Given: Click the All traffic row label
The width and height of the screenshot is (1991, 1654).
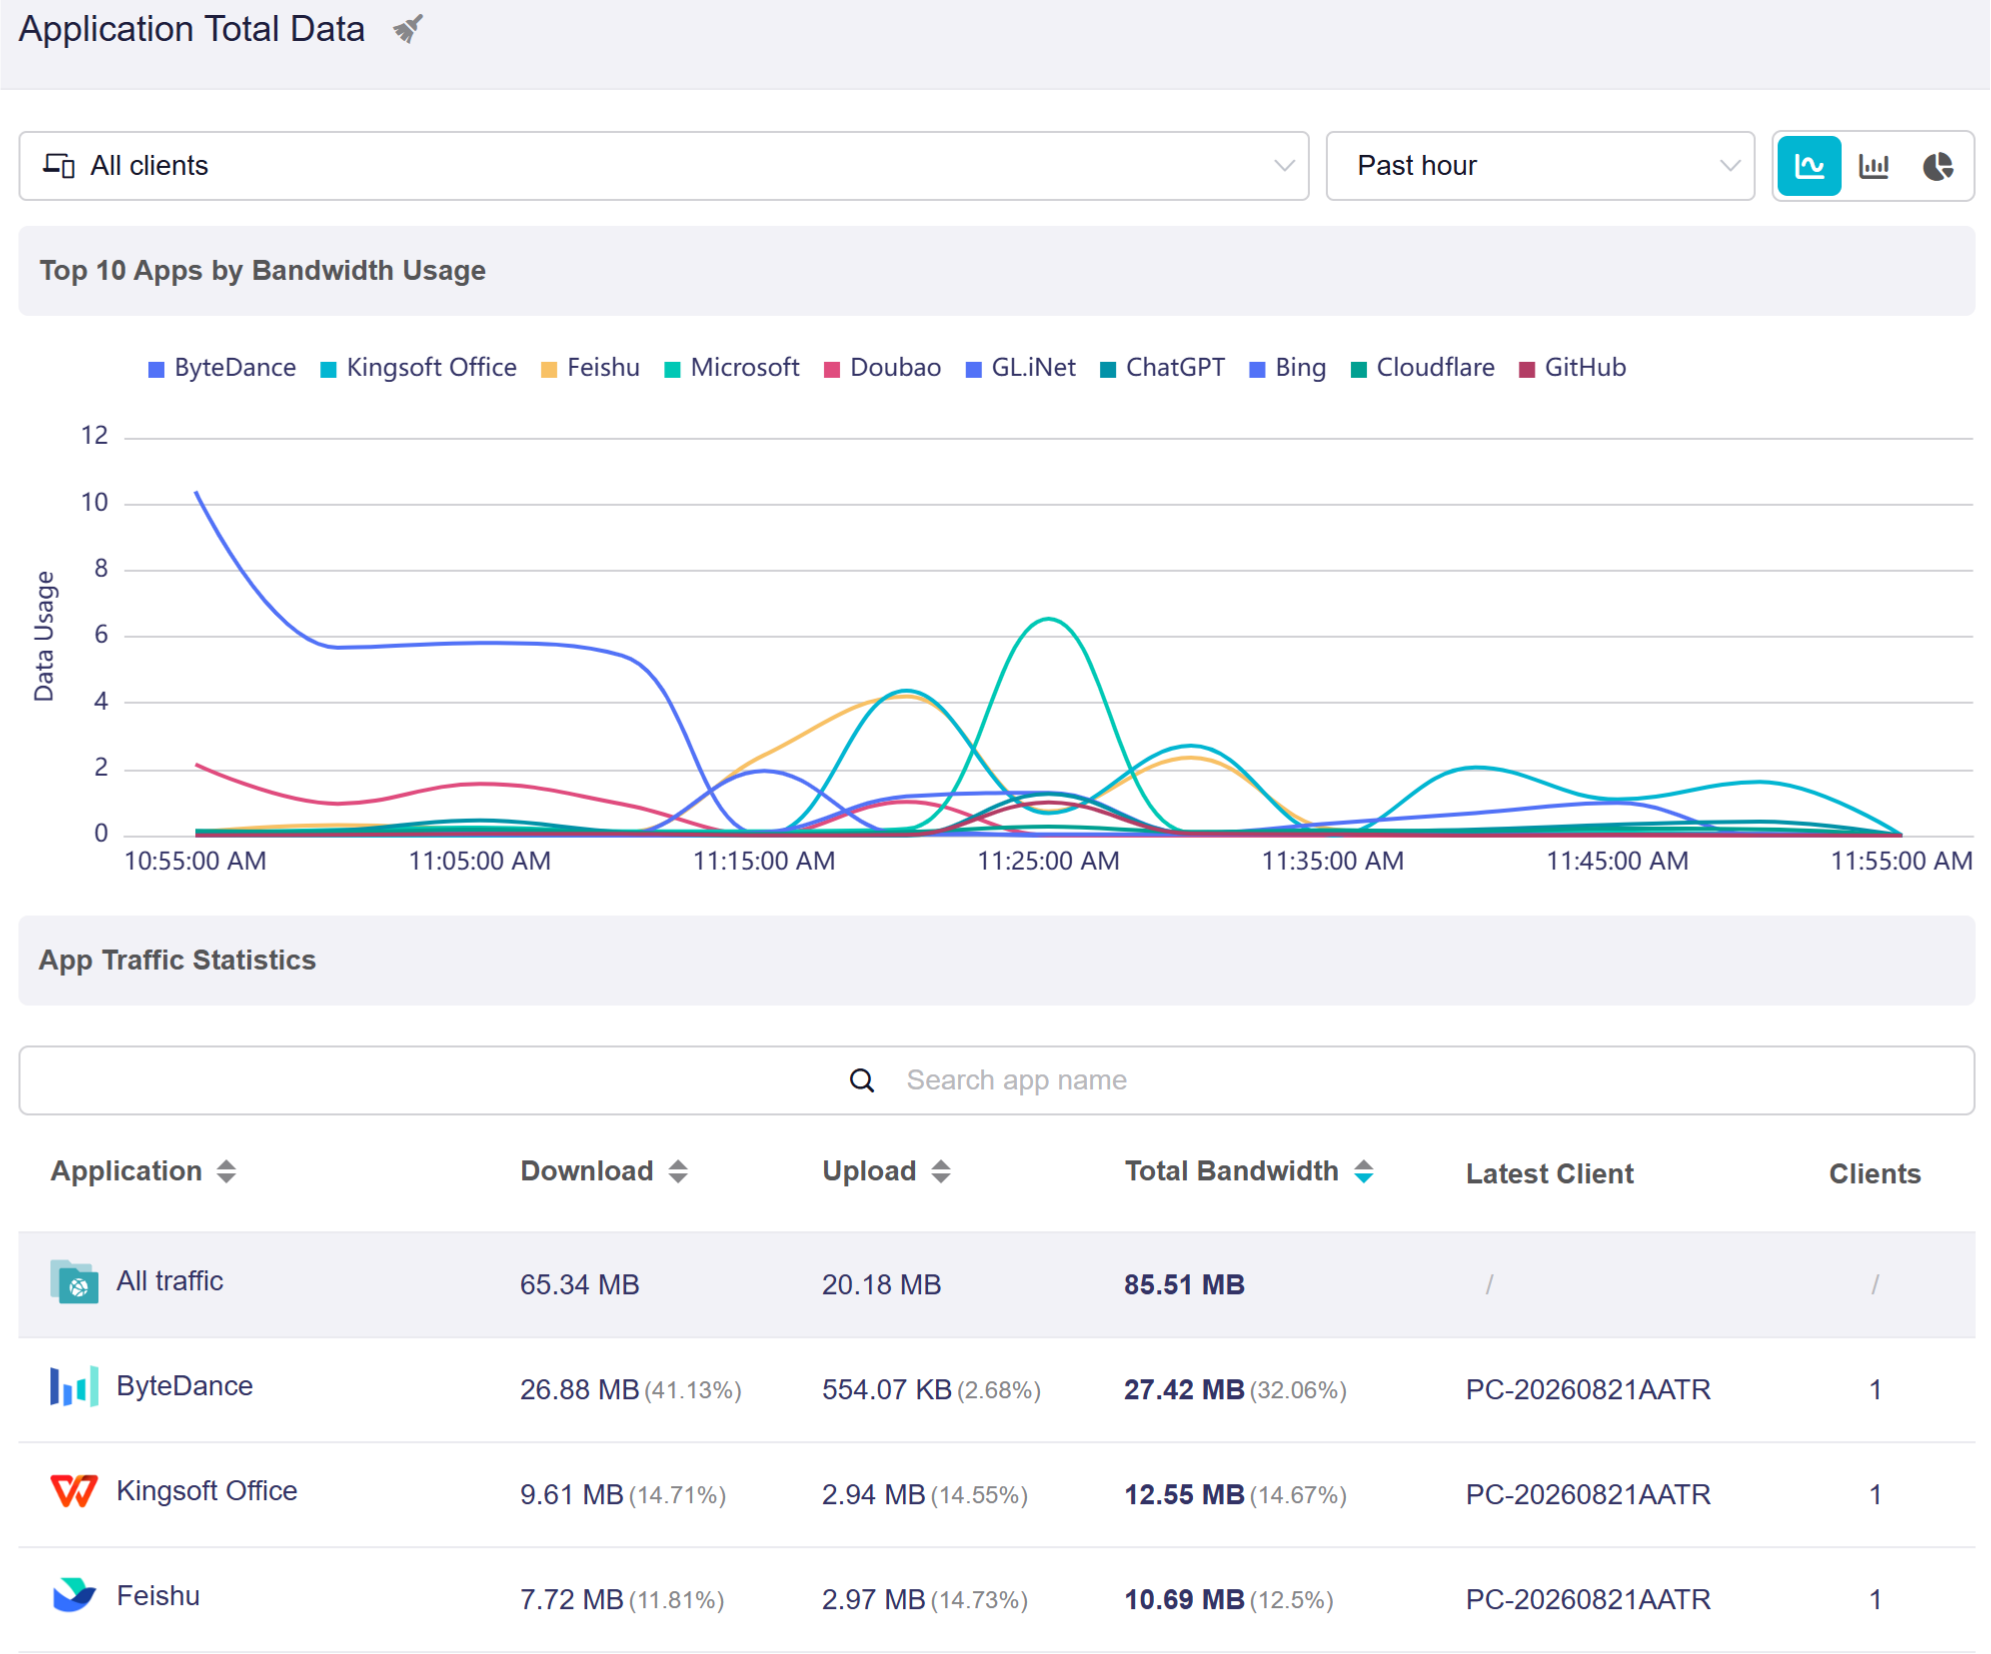Looking at the screenshot, I should point(170,1281).
